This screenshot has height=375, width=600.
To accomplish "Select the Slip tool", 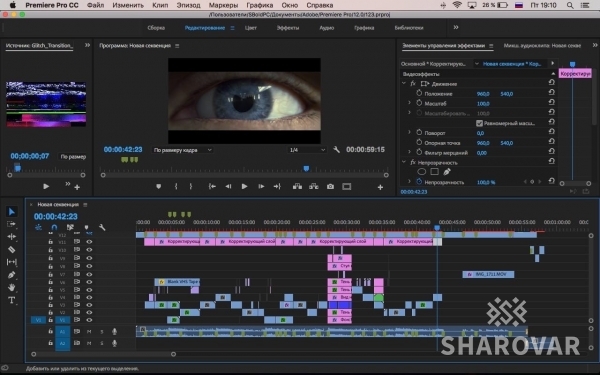I will (11, 262).
